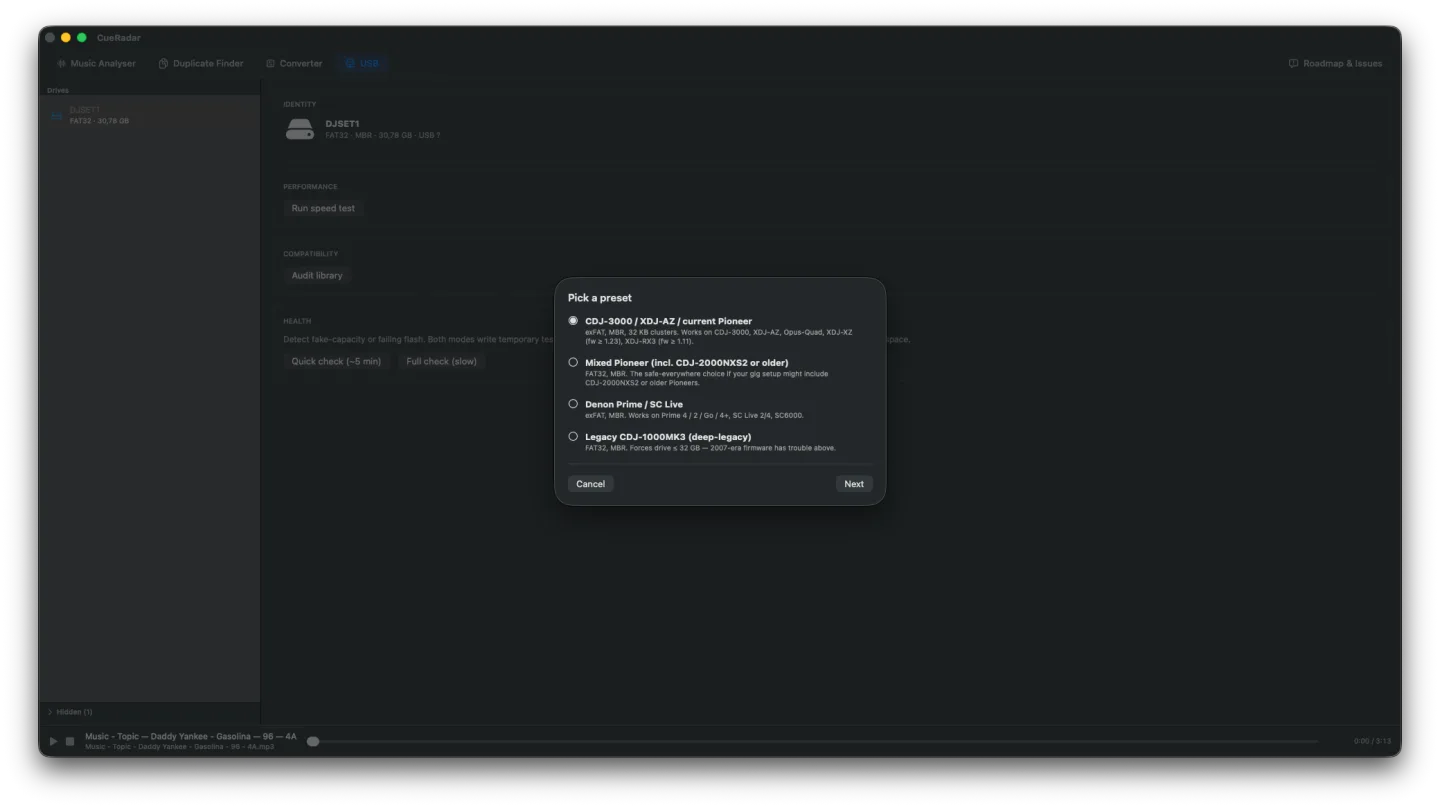Select the Mixed Pioneer preset radio button

573,362
